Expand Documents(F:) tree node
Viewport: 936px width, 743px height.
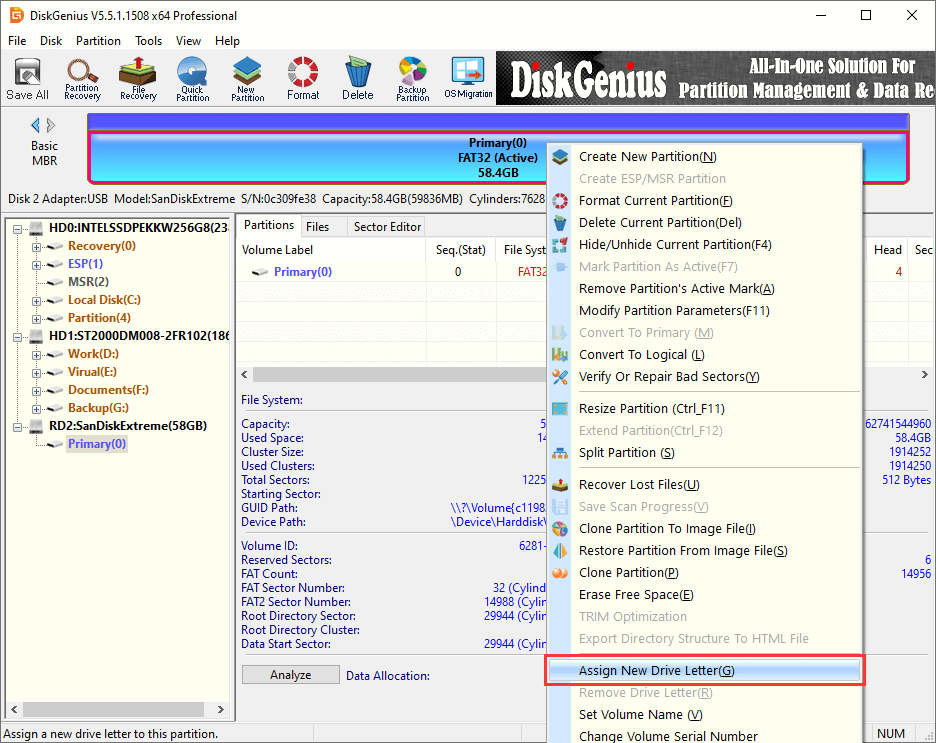[x=36, y=391]
